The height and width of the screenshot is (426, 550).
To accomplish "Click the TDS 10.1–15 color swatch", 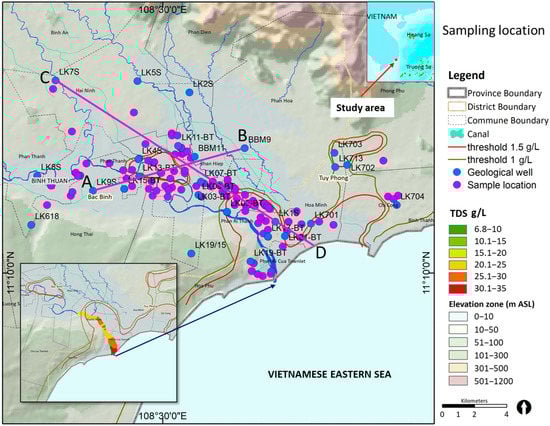I will point(458,241).
